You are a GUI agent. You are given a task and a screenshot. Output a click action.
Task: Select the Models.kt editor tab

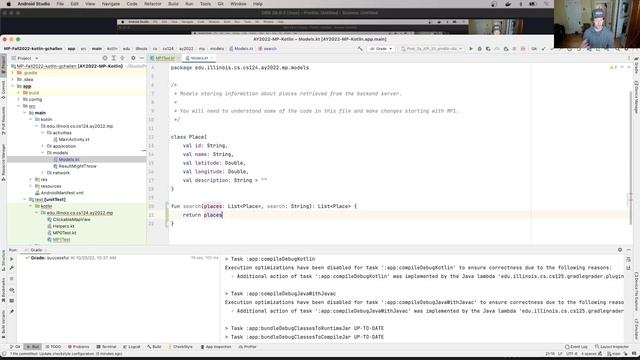click(199, 58)
